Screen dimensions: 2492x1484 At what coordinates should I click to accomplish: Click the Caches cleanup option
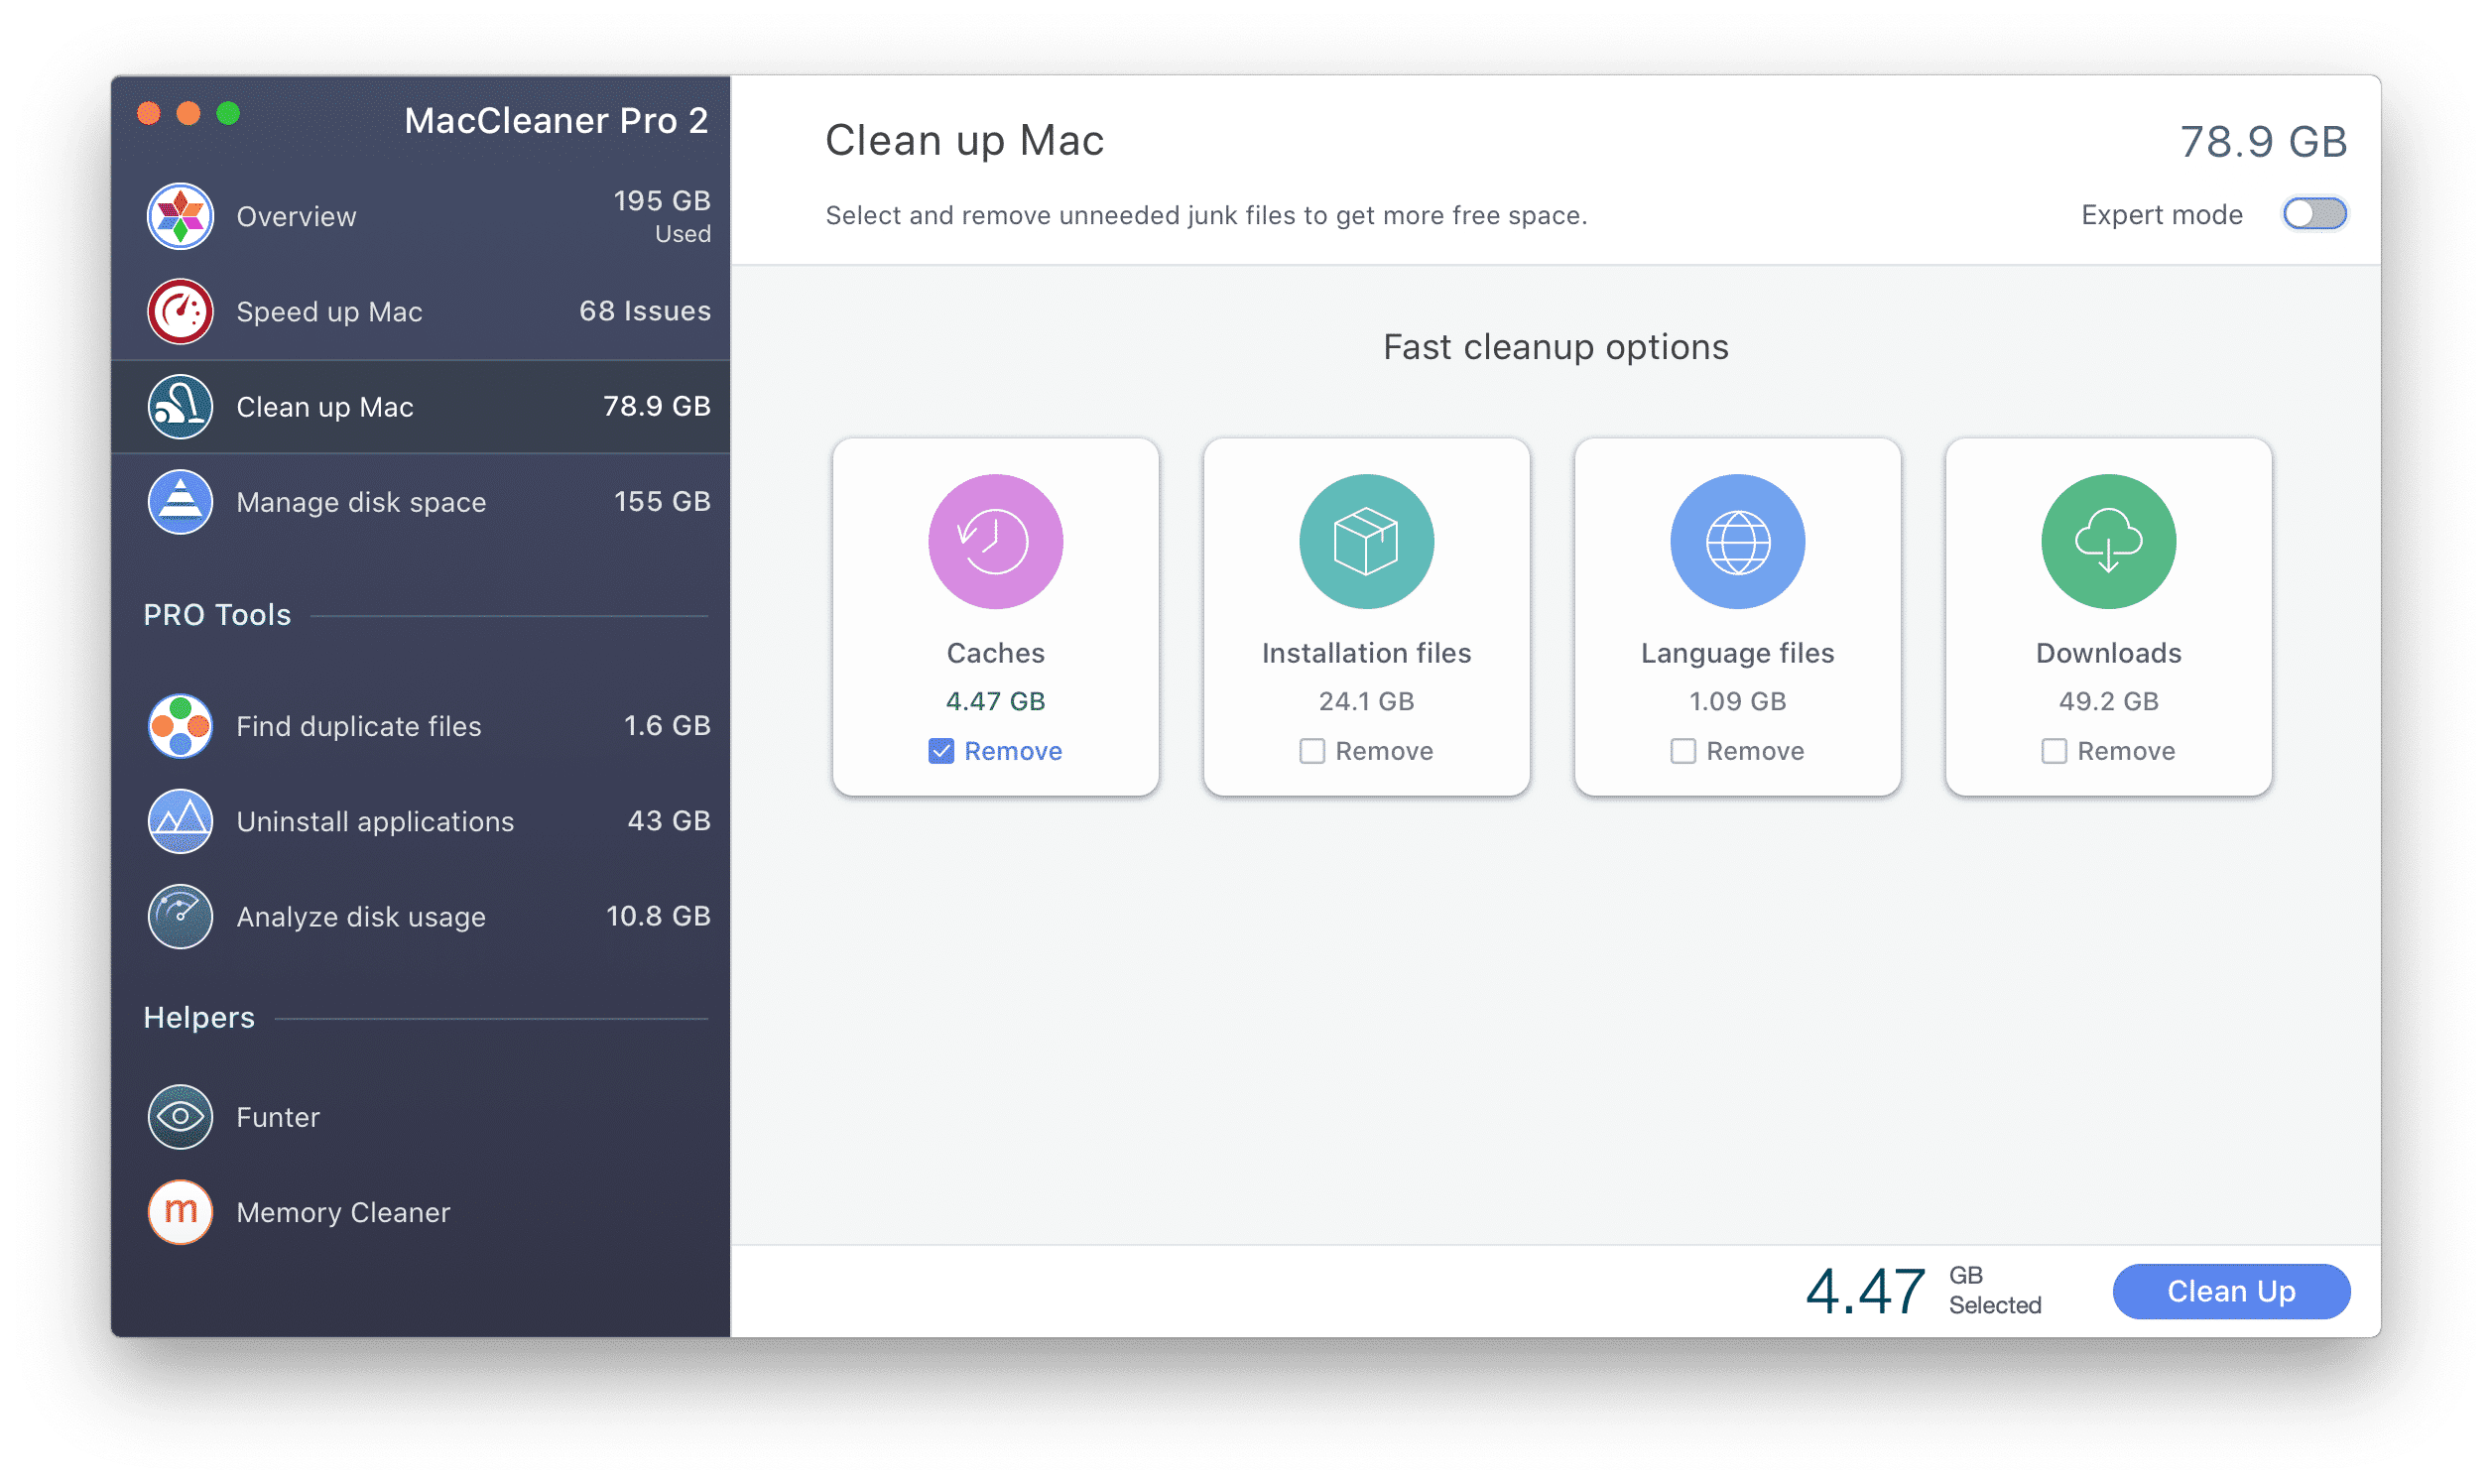click(993, 615)
